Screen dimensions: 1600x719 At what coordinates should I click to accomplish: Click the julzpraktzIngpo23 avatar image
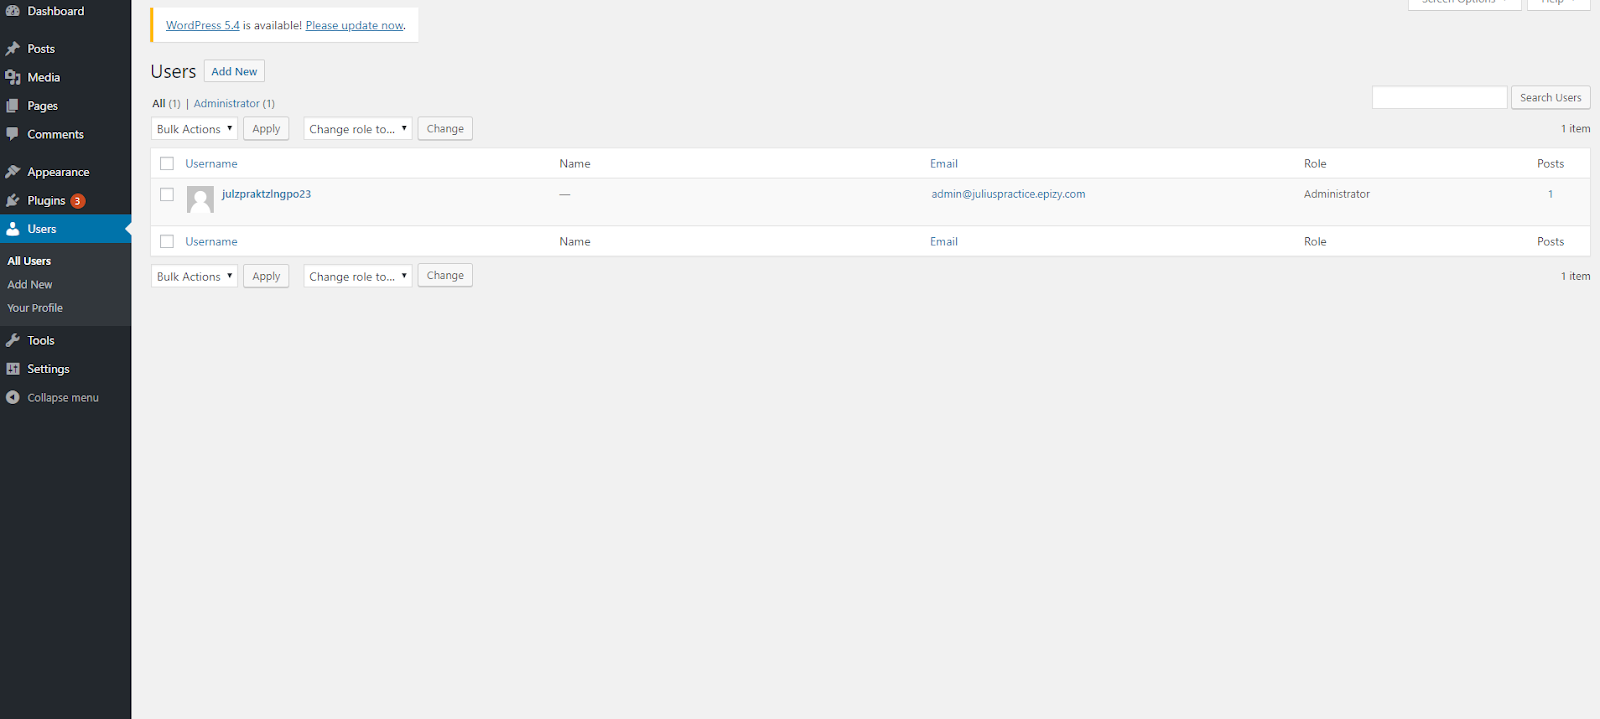click(200, 199)
